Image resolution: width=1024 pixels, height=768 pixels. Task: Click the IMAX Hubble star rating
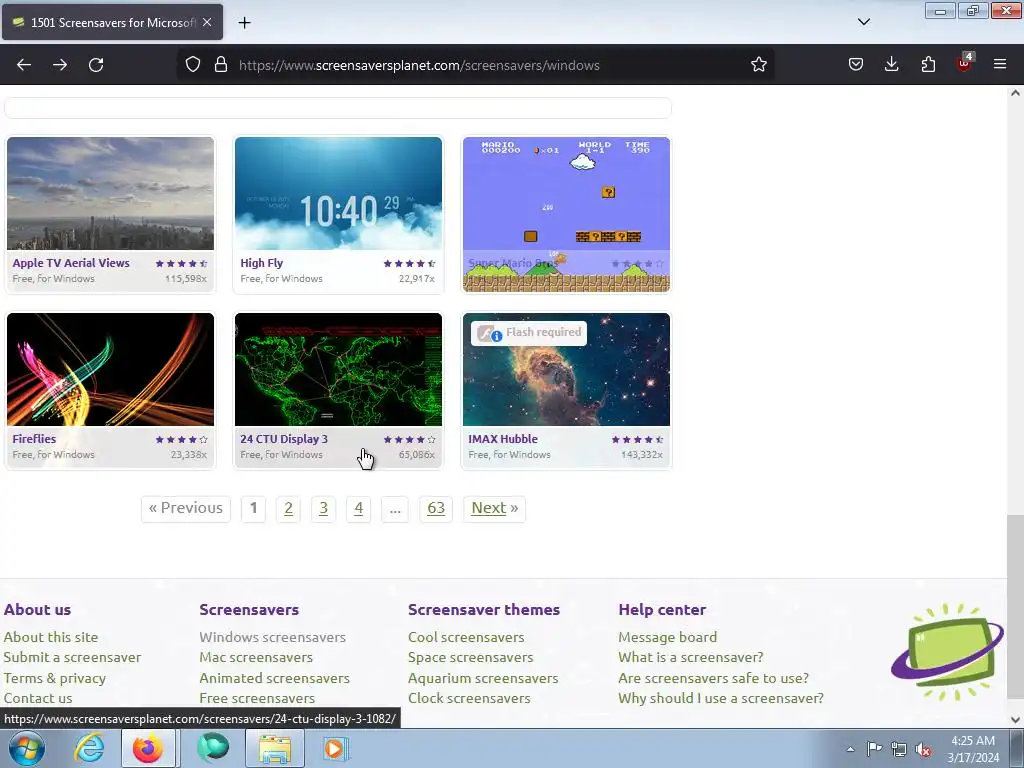point(637,440)
